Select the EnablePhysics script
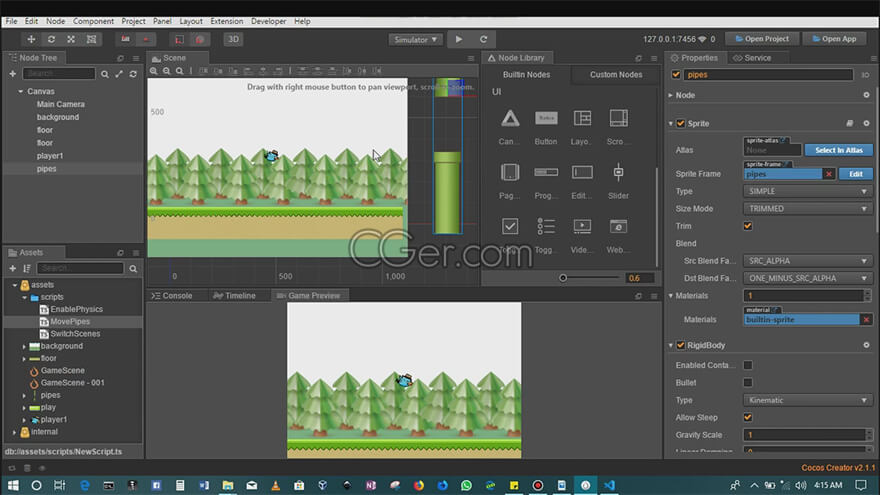Viewport: 880px width, 495px height. [76, 309]
